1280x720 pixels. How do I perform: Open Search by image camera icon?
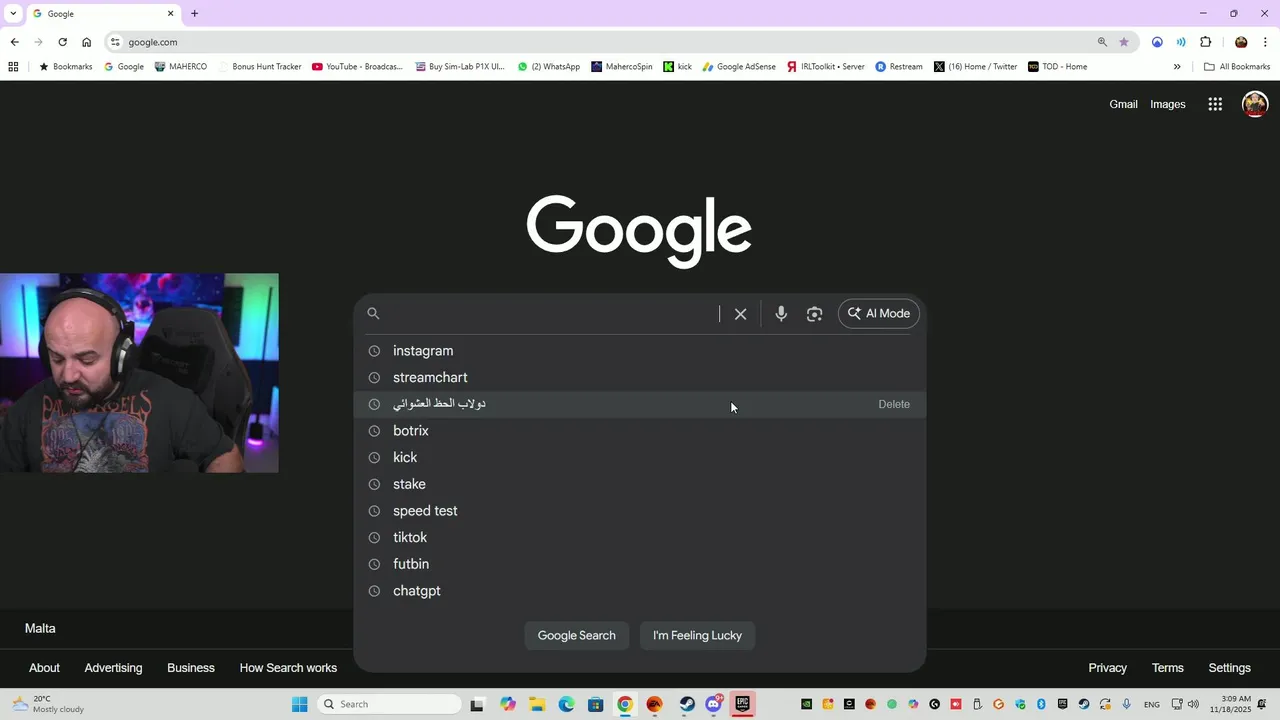coord(814,314)
